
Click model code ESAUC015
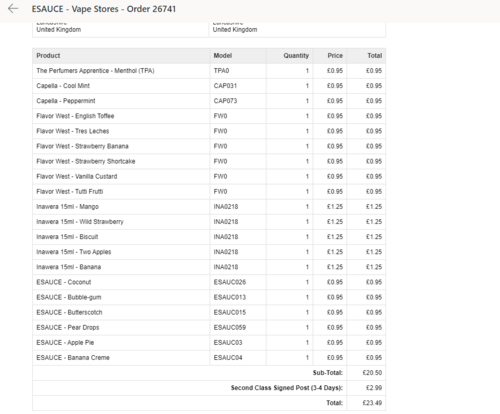[x=230, y=312]
